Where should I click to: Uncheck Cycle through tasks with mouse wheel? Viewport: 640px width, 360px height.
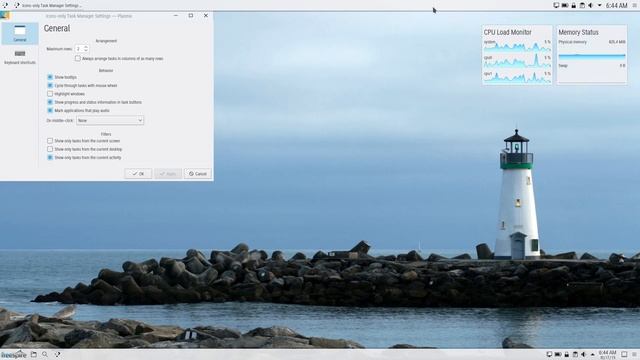50,86
